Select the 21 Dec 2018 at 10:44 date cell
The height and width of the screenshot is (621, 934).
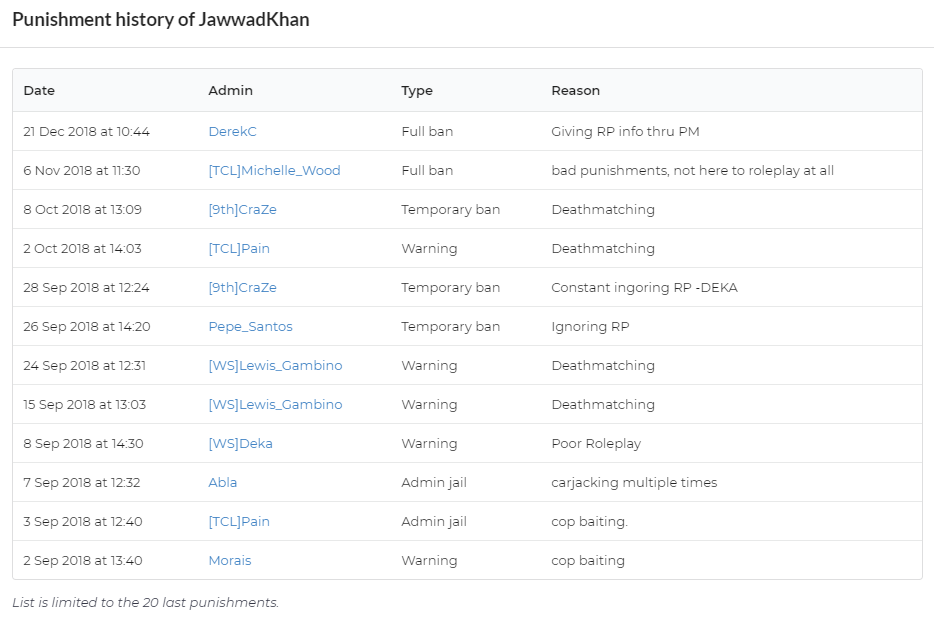click(86, 132)
